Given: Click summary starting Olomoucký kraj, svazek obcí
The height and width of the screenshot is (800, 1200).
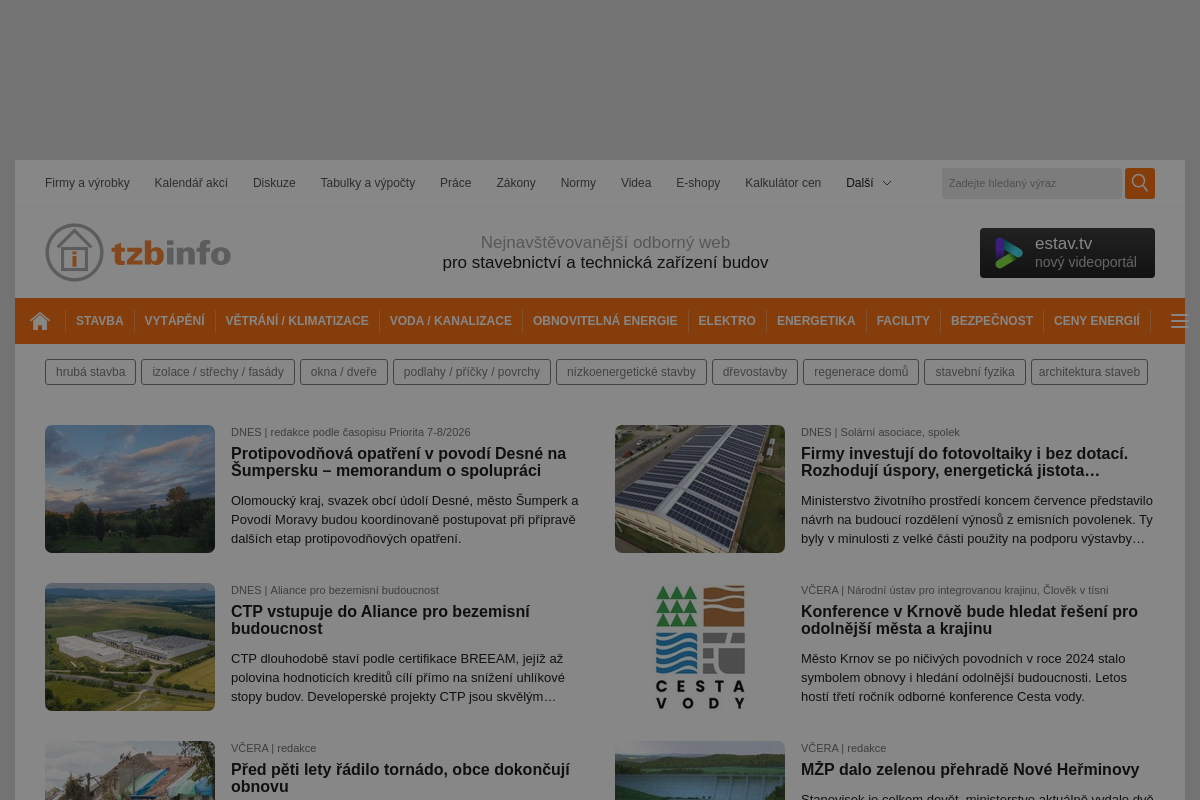Looking at the screenshot, I should [405, 519].
